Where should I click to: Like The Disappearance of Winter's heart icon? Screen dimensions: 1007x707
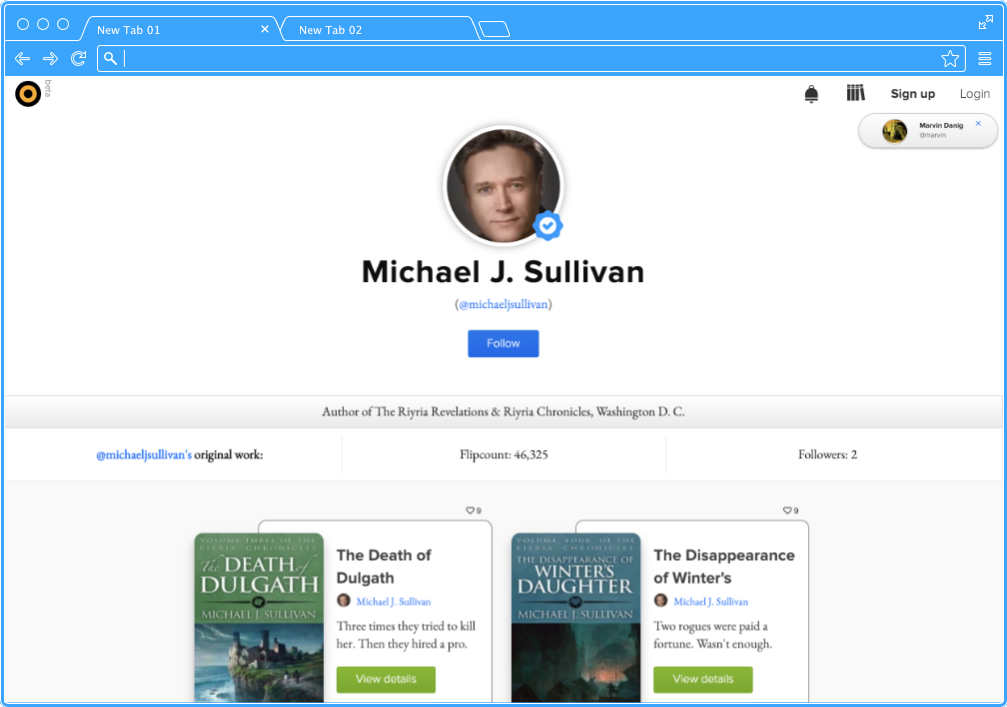coord(787,511)
